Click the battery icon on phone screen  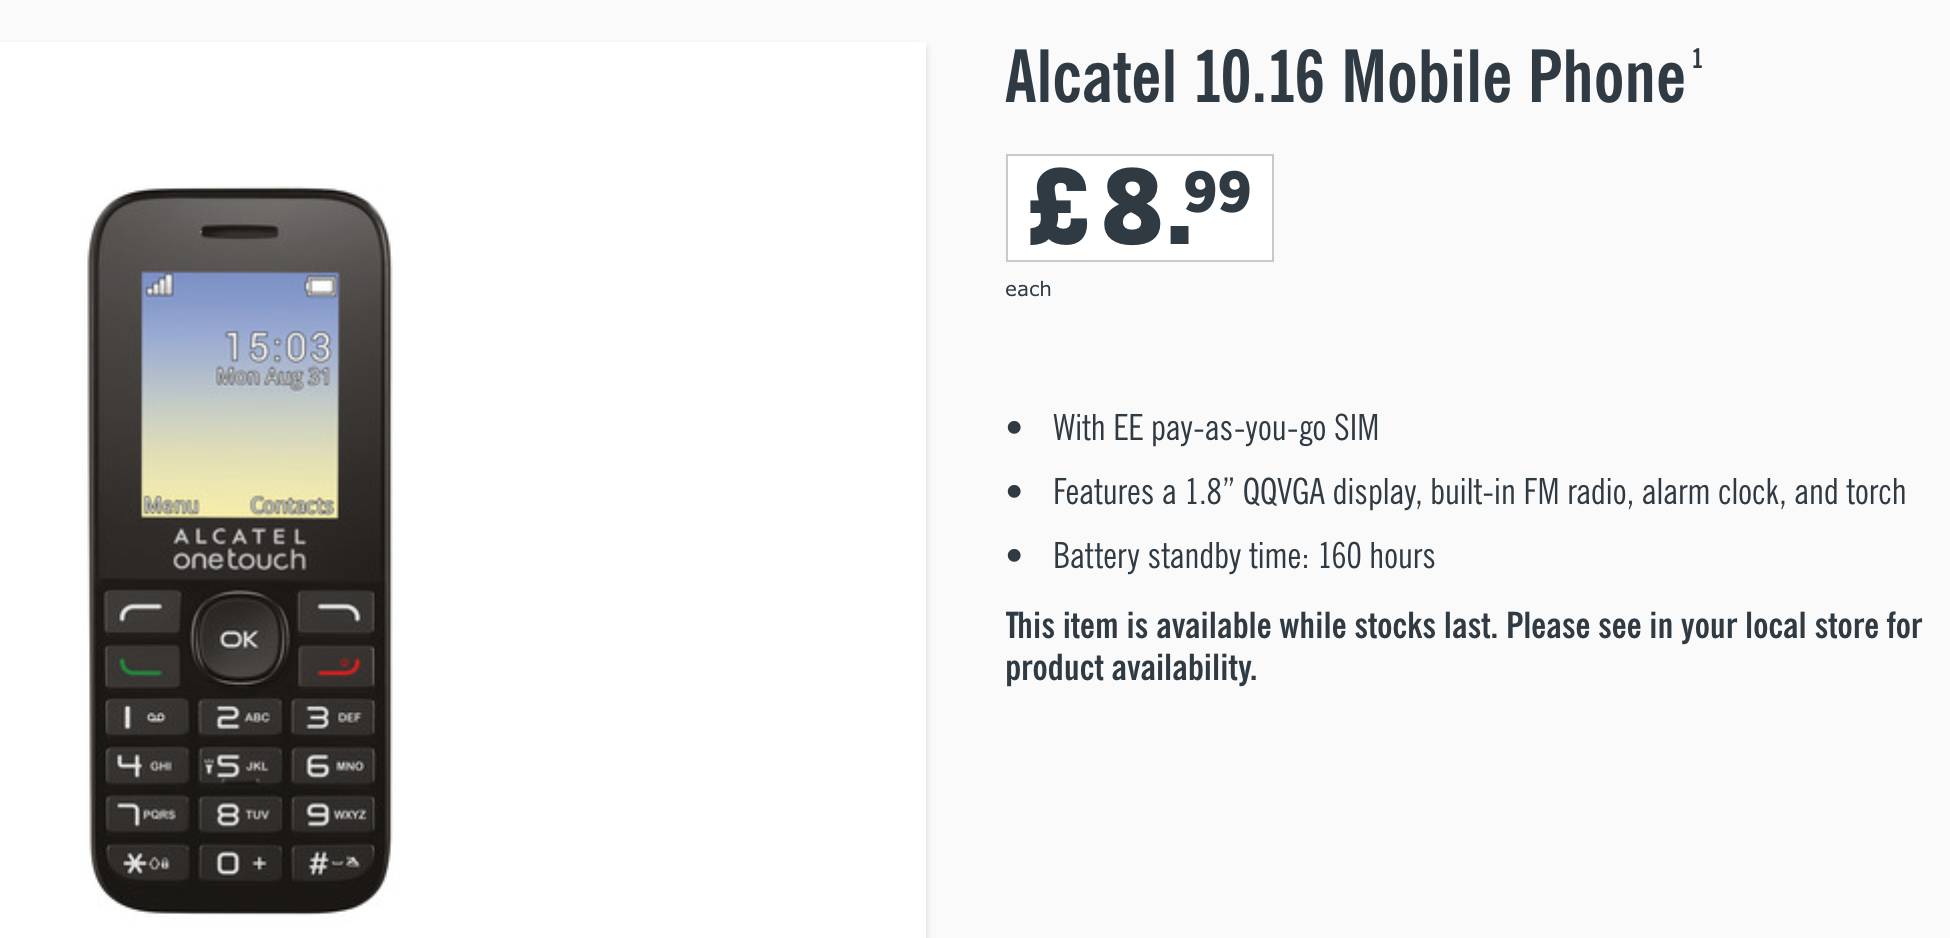pos(320,287)
